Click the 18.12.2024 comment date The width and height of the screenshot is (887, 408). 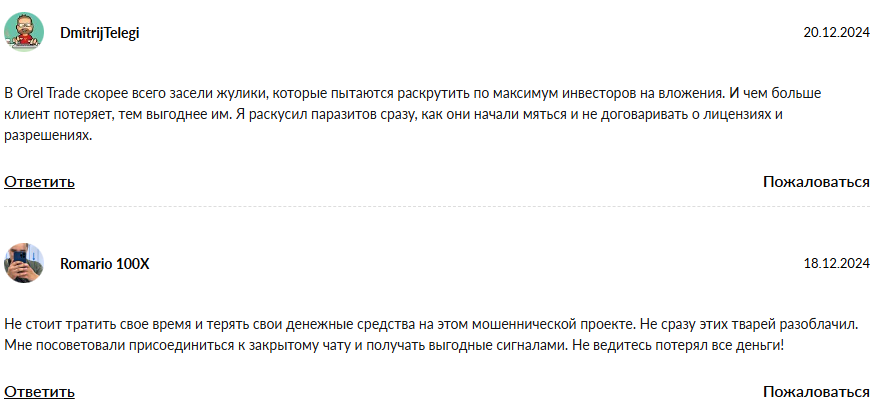[x=837, y=264]
